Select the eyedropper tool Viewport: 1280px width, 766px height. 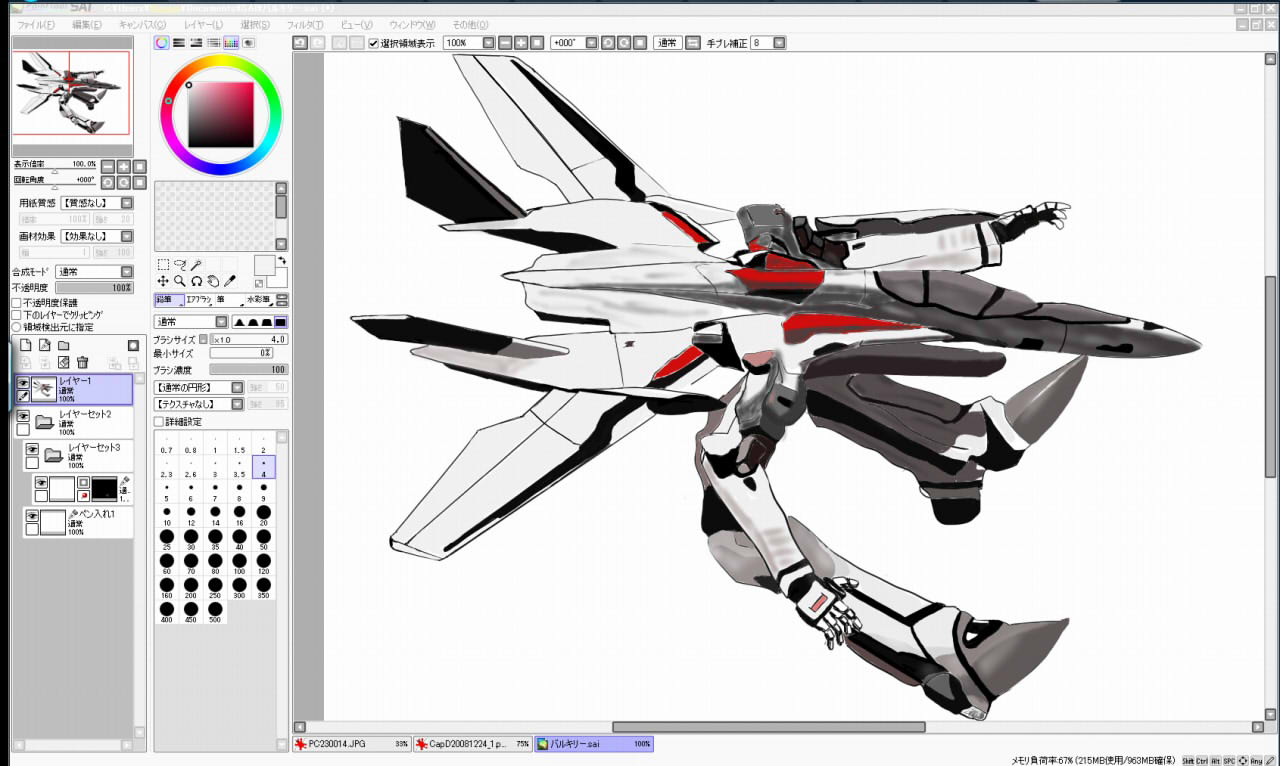(x=230, y=282)
